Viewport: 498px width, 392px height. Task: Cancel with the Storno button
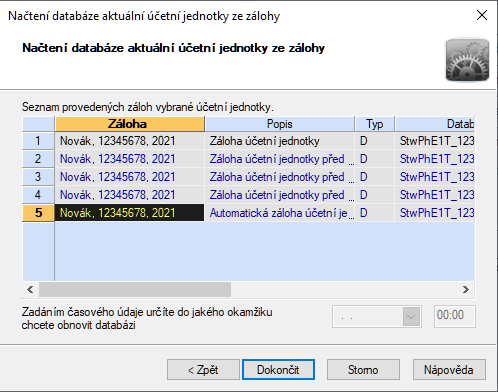point(363,370)
